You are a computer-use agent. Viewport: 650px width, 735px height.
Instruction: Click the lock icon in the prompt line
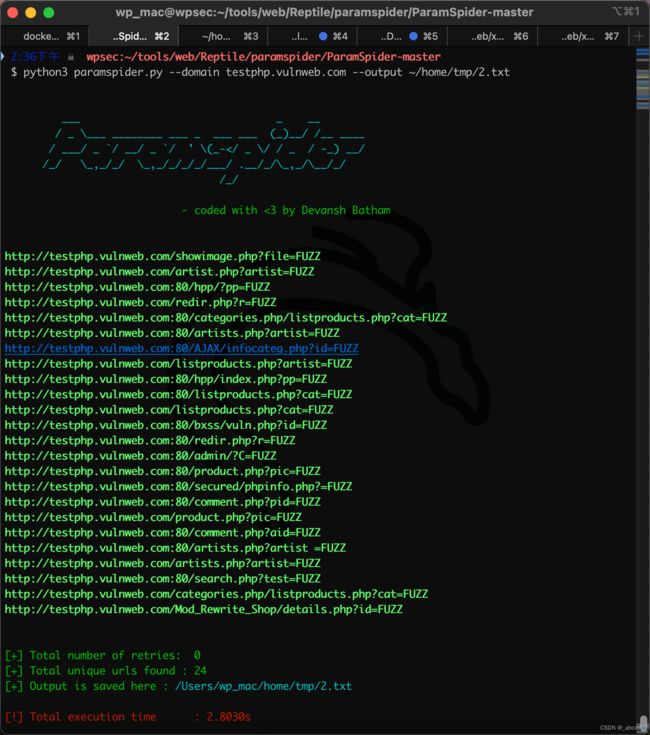click(71, 57)
